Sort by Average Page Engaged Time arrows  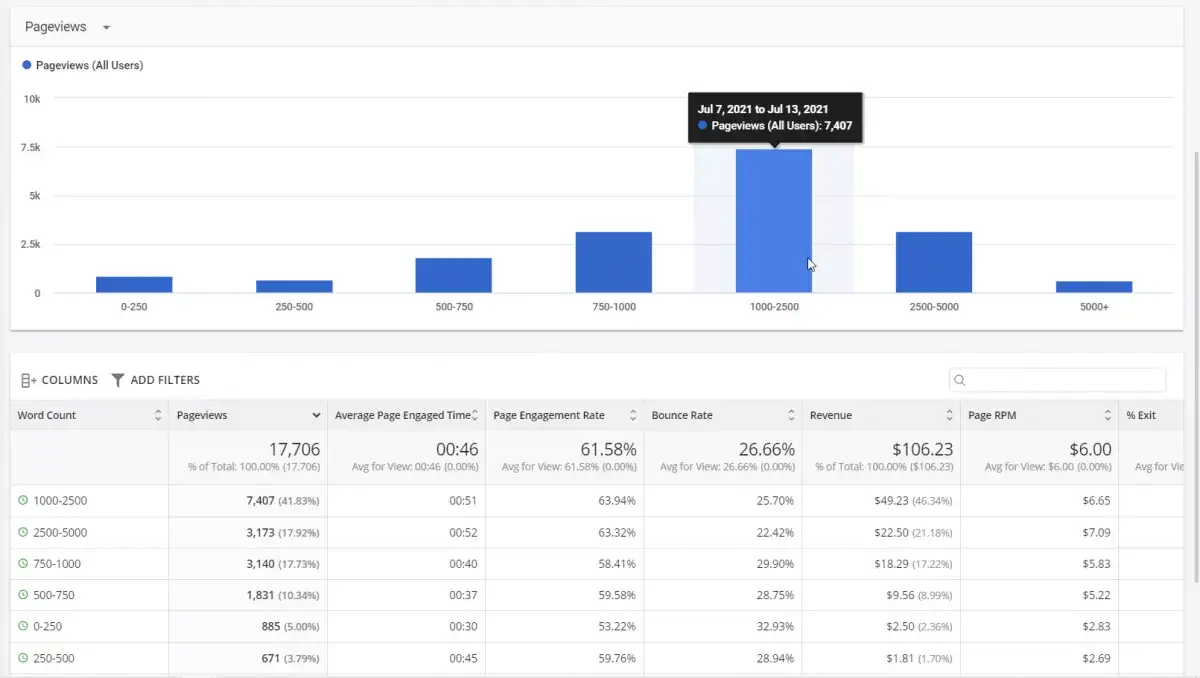point(475,415)
